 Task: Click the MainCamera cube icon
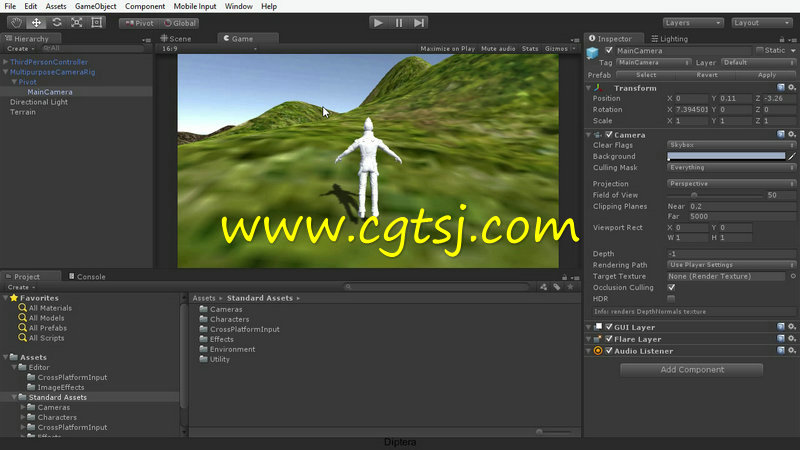coord(592,53)
